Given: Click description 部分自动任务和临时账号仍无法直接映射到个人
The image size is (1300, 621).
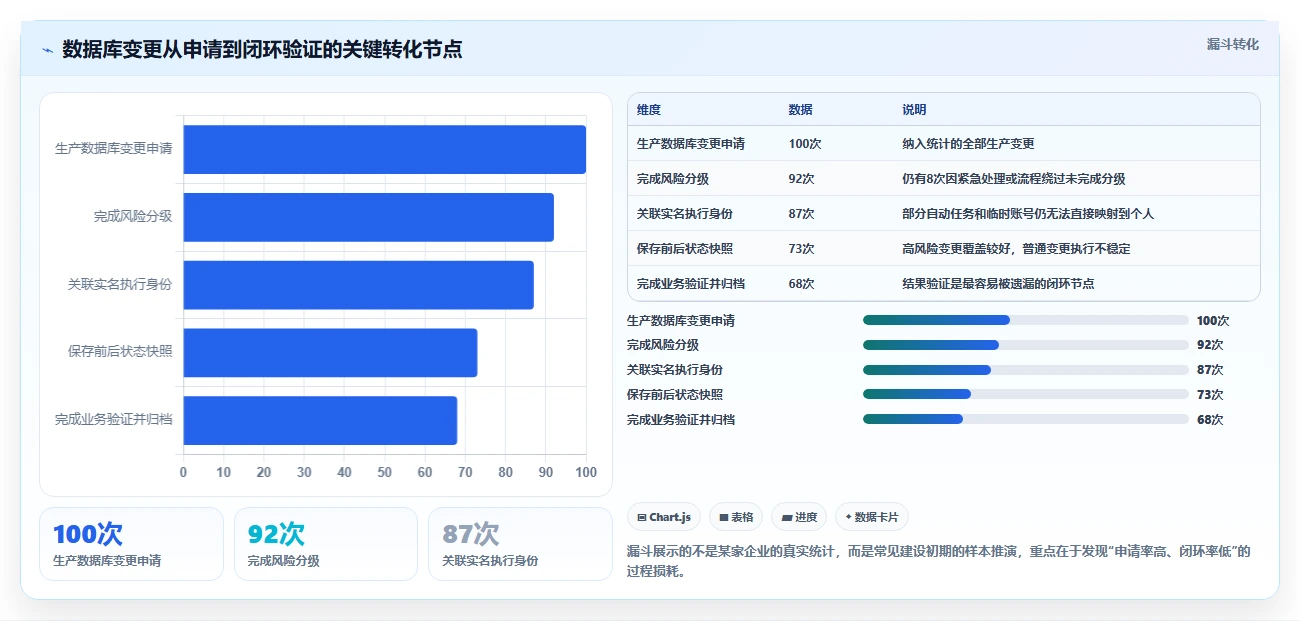Looking at the screenshot, I should 1028,214.
